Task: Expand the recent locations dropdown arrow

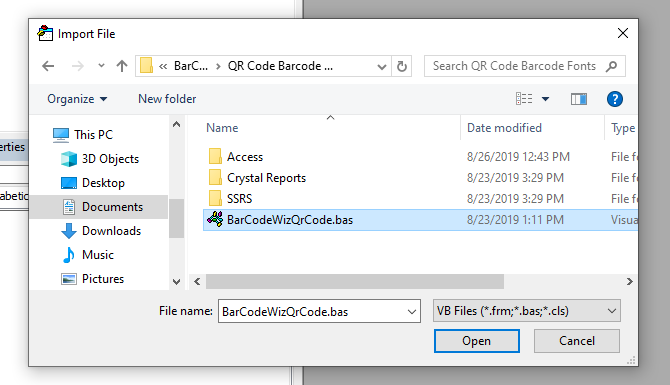Action: click(x=101, y=66)
